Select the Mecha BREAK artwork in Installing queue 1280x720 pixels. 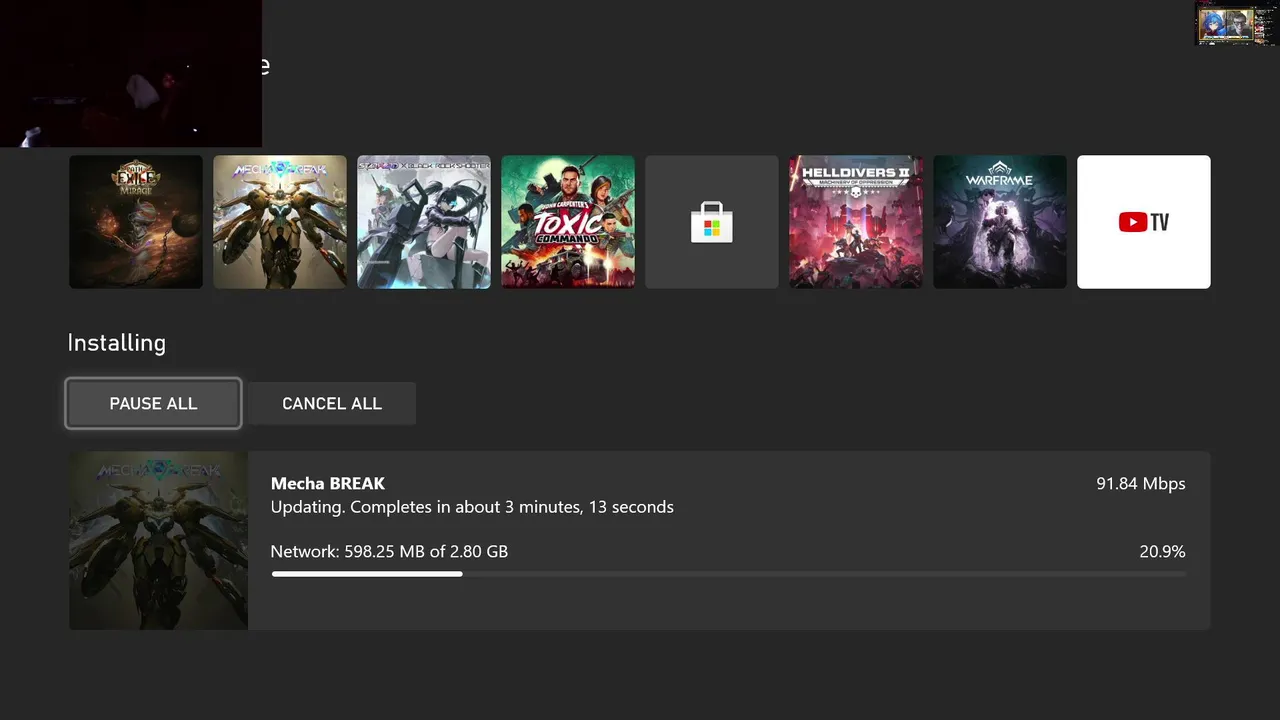158,540
